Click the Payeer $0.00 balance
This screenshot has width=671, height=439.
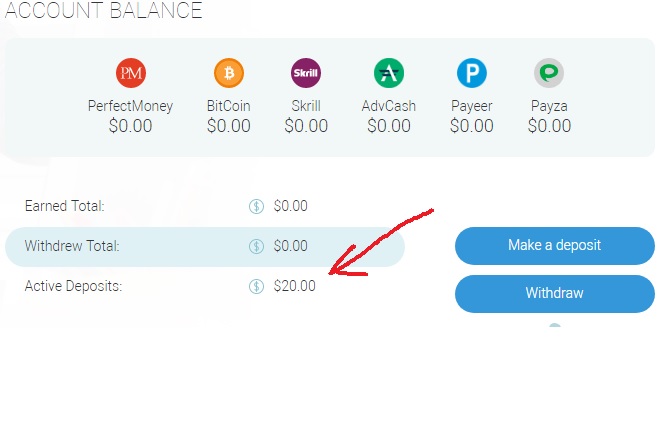471,126
